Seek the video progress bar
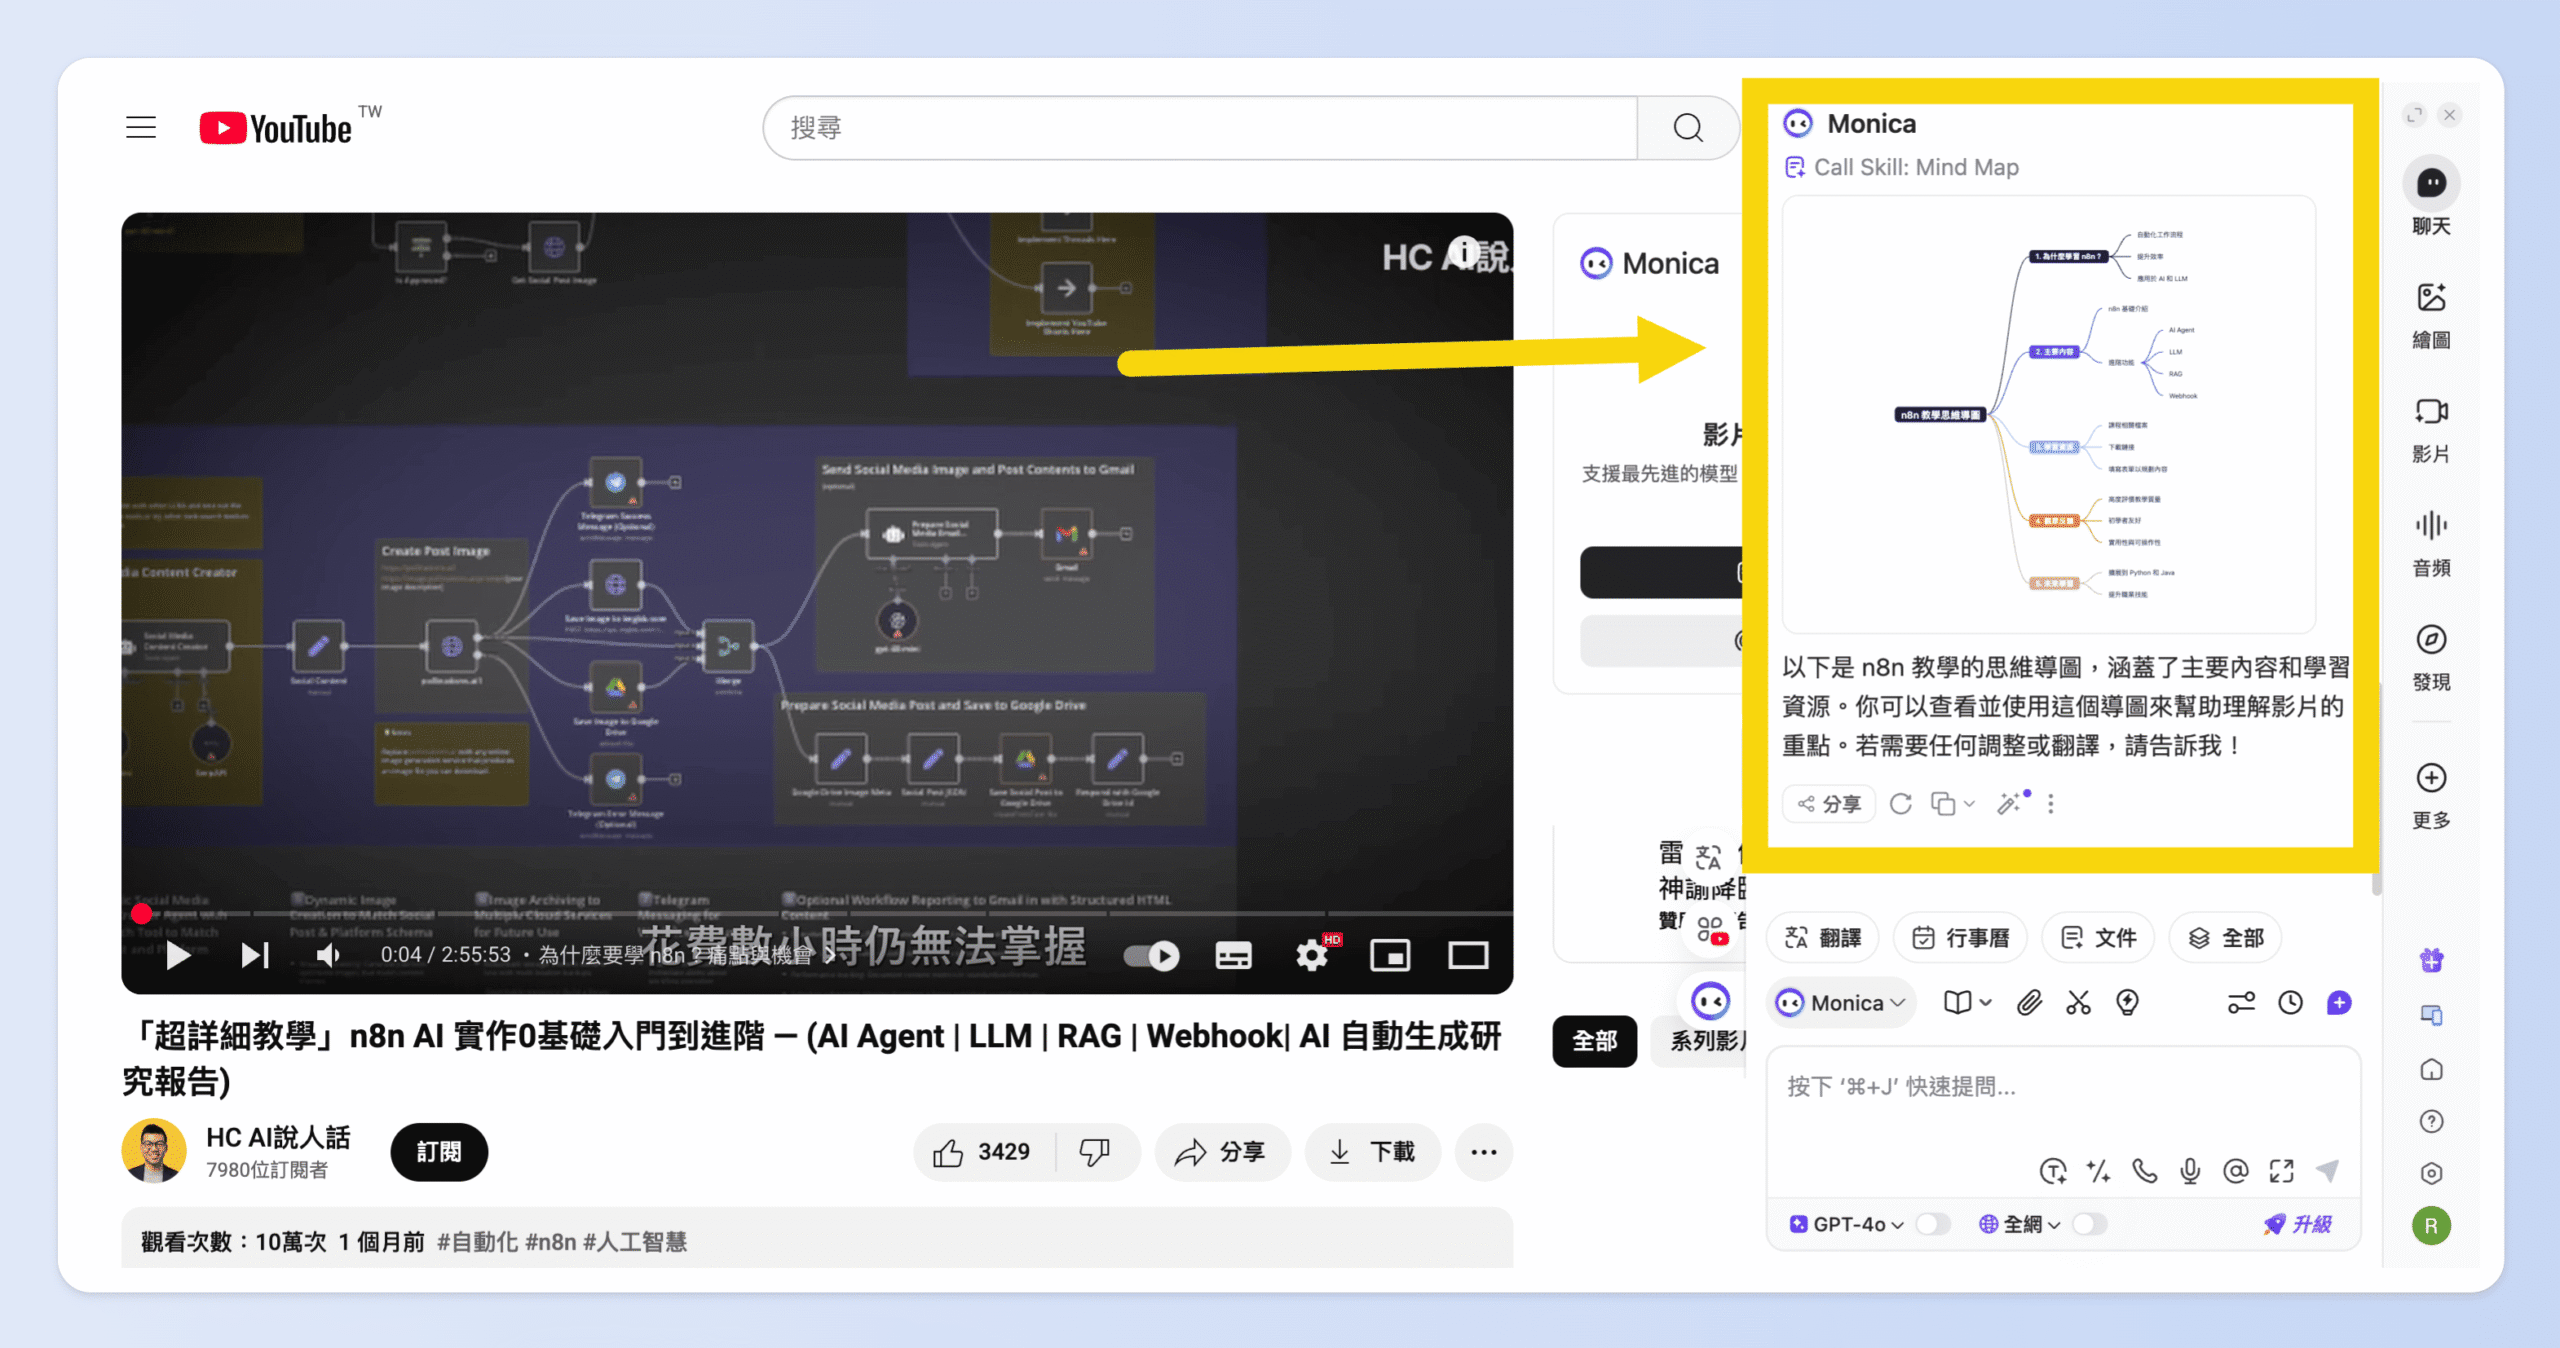The width and height of the screenshot is (2560, 1348). [x=817, y=913]
